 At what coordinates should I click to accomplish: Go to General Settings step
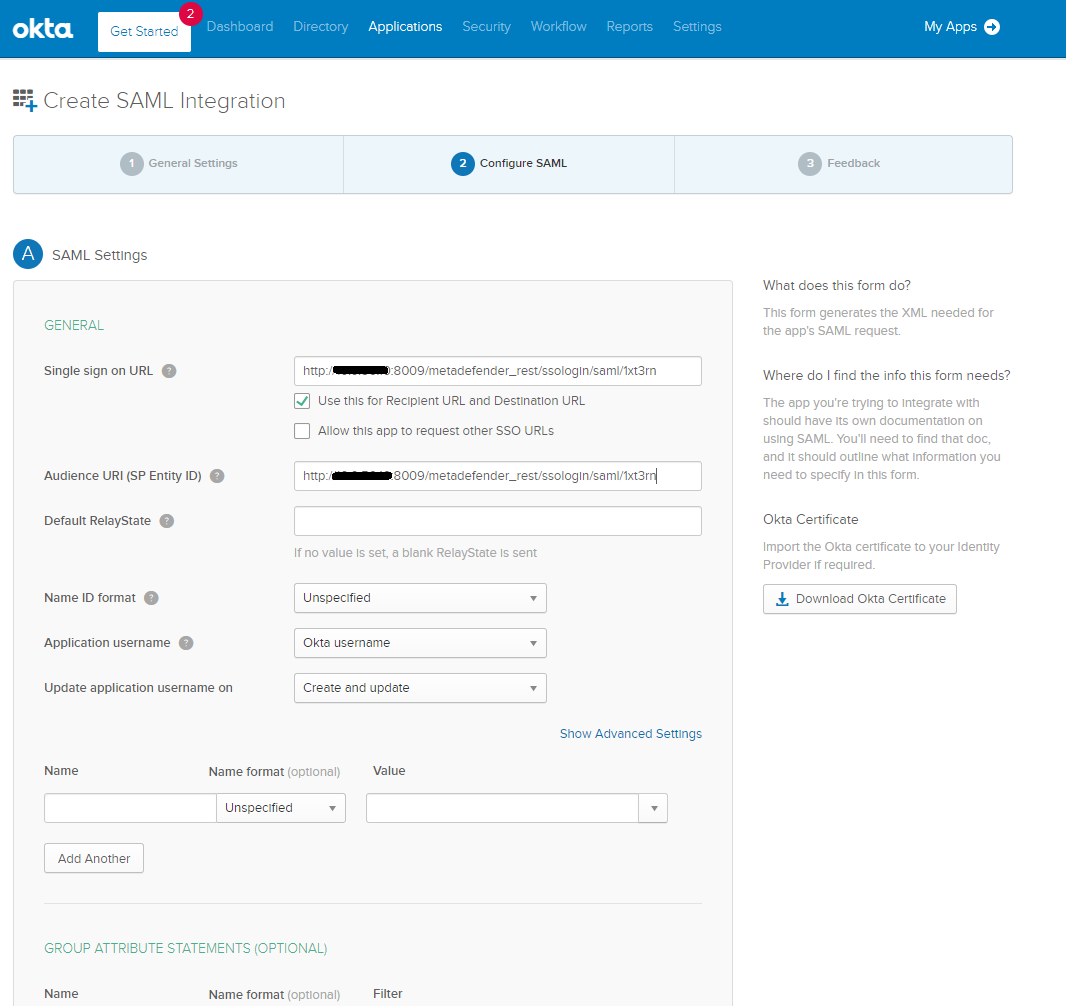click(x=179, y=164)
